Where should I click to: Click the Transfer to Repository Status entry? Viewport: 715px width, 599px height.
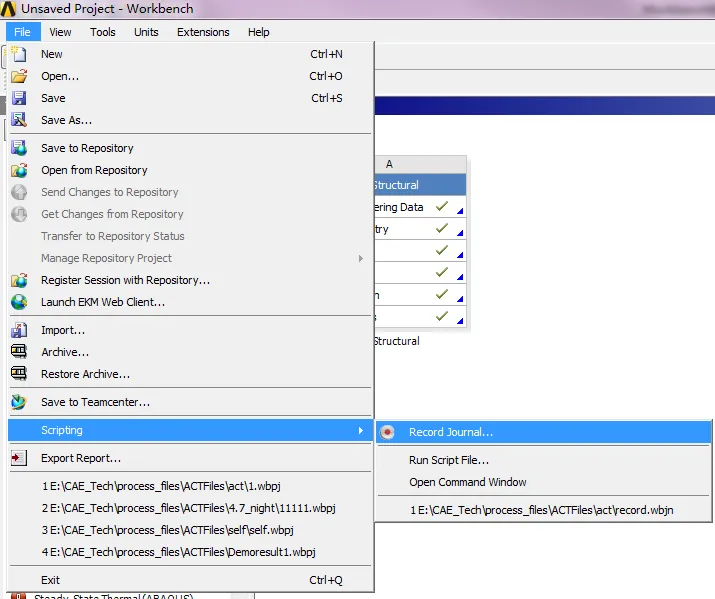pyautogui.click(x=191, y=236)
